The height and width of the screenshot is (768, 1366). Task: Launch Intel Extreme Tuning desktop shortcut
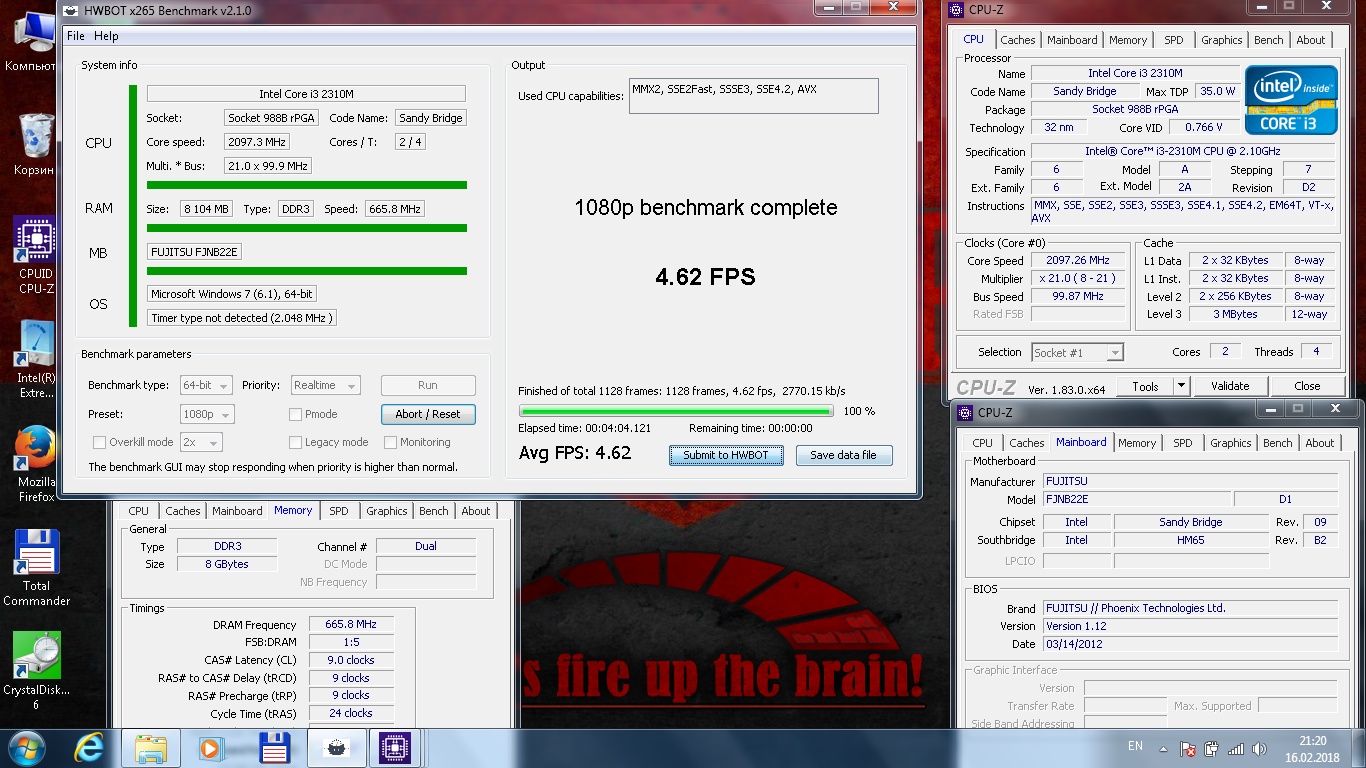coord(36,360)
